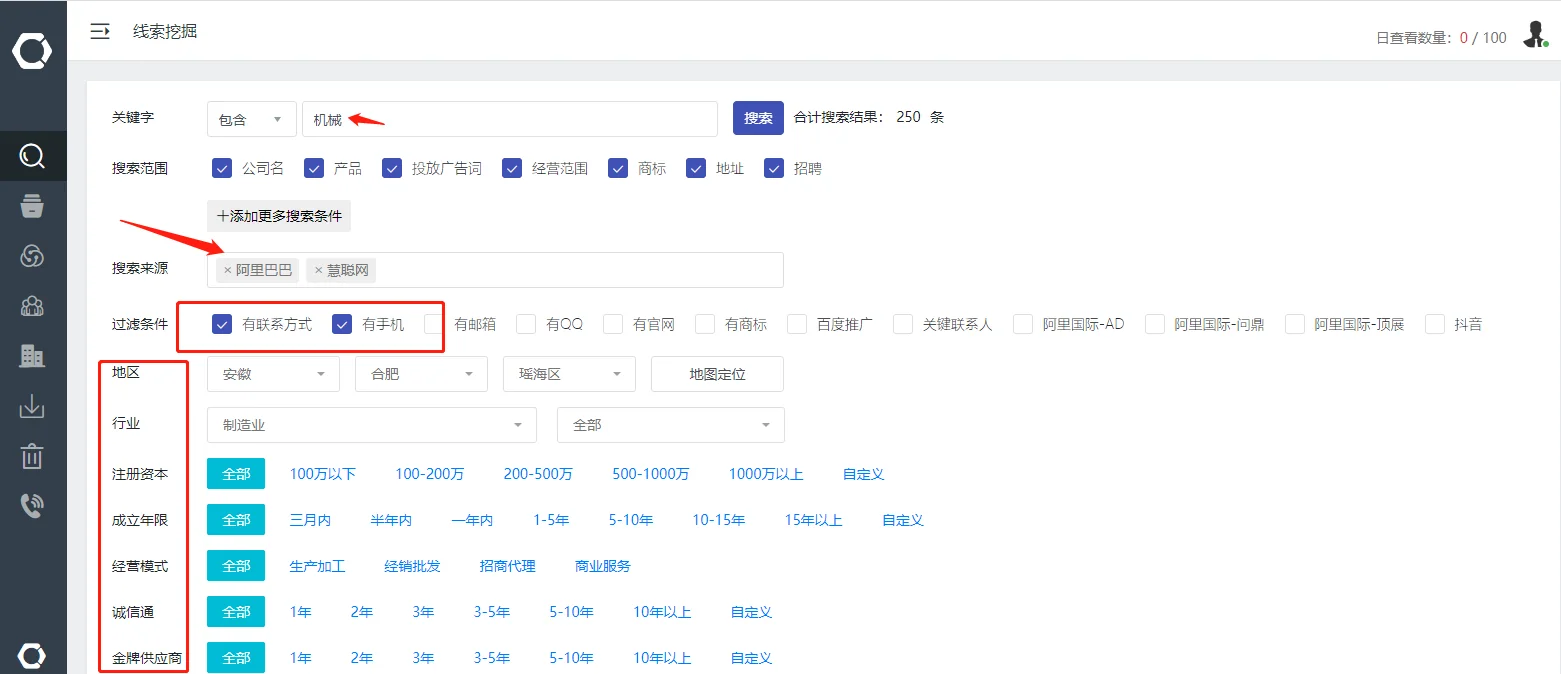The height and width of the screenshot is (674, 1561).
Task: Select 生产加工 business mode
Action: [318, 566]
